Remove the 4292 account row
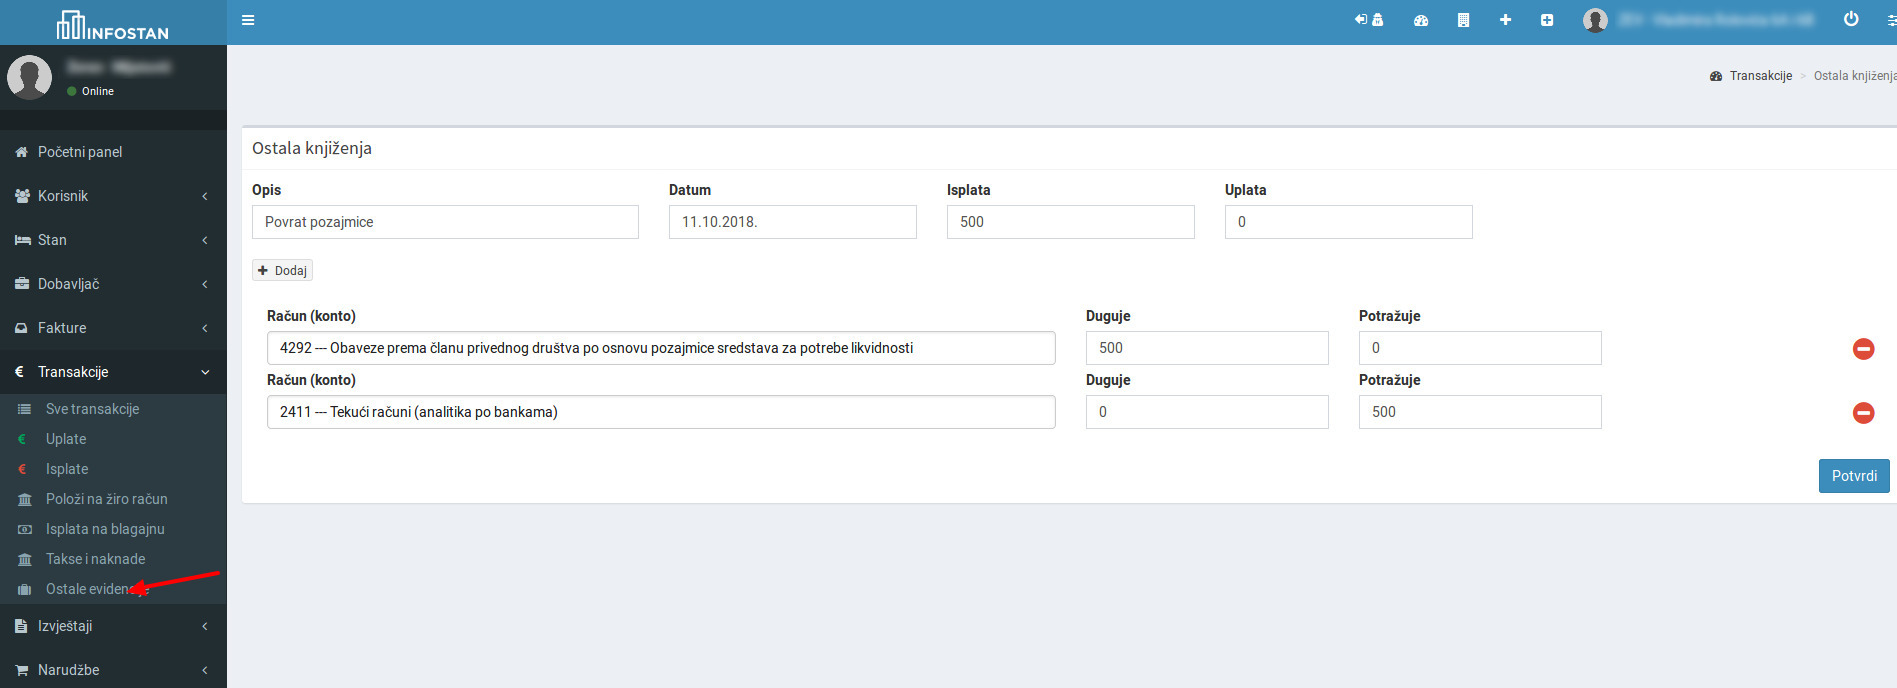 [x=1863, y=349]
